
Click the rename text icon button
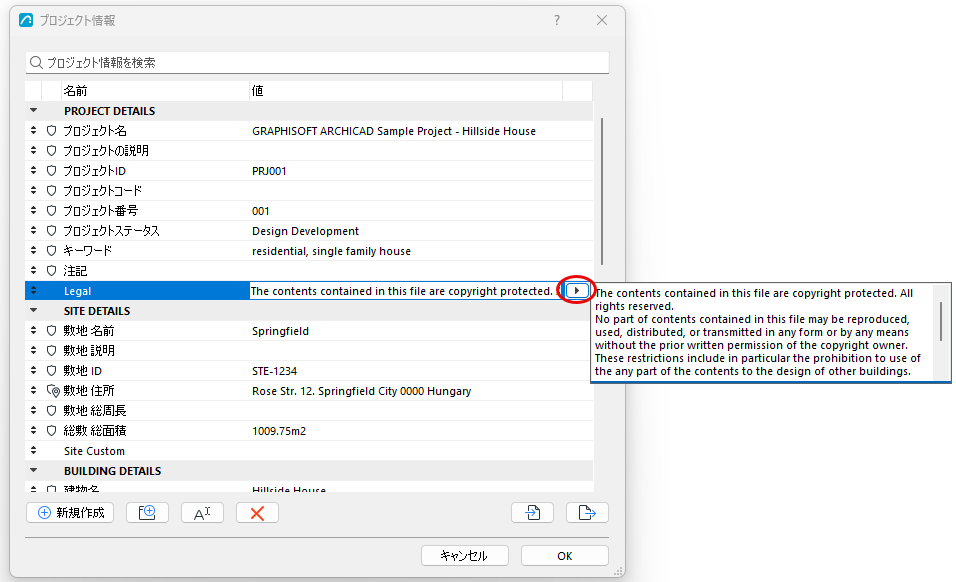point(202,513)
